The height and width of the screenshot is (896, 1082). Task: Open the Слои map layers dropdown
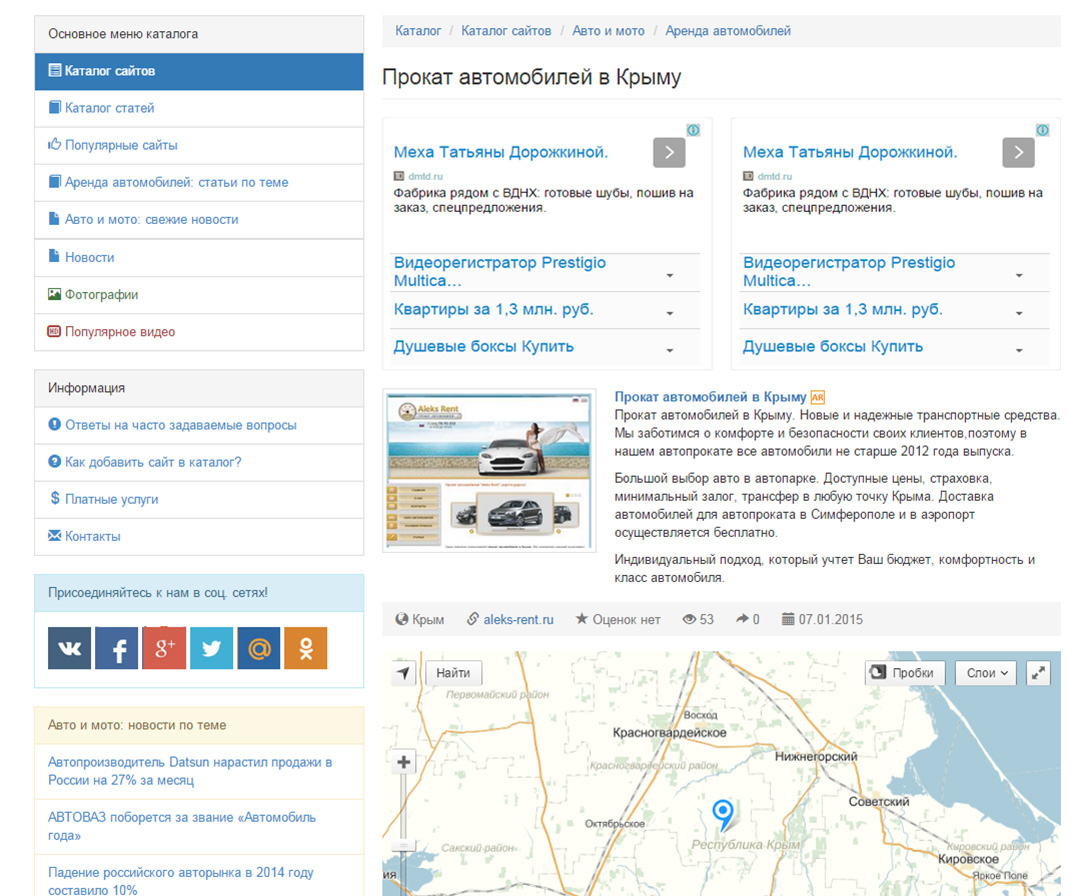point(985,673)
